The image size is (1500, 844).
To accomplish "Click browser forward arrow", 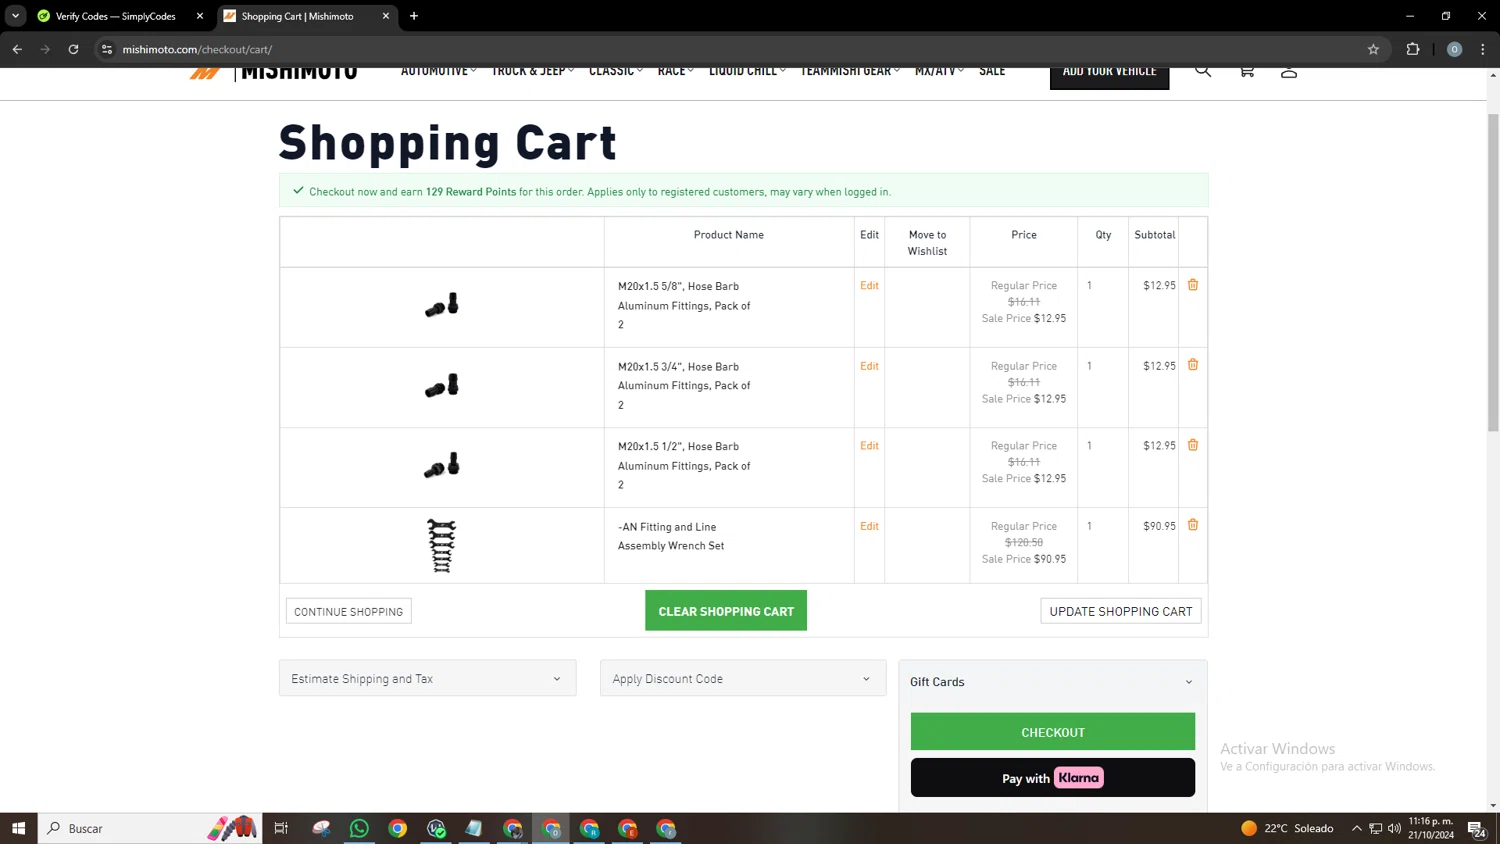I will (x=45, y=49).
